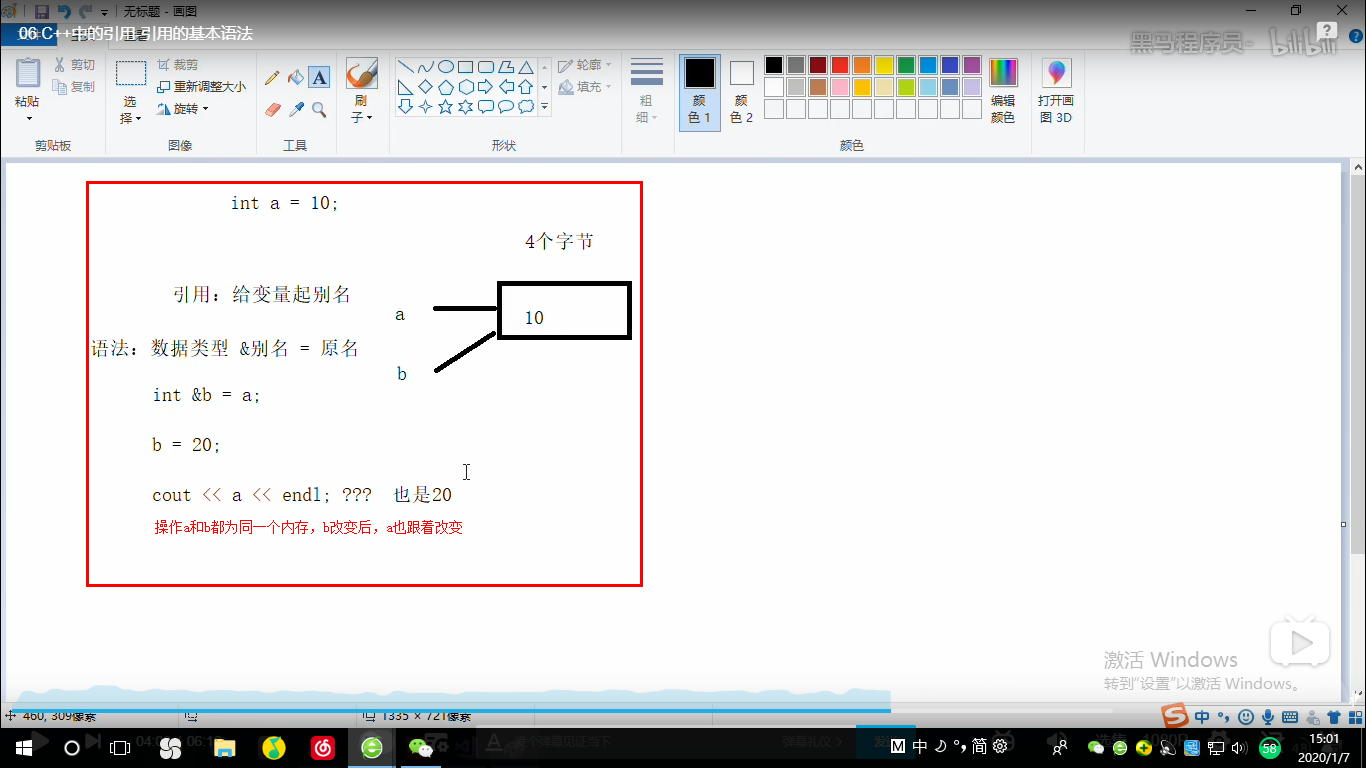Image resolution: width=1366 pixels, height=768 pixels.
Task: Pick the right arrow shape
Action: (486, 87)
